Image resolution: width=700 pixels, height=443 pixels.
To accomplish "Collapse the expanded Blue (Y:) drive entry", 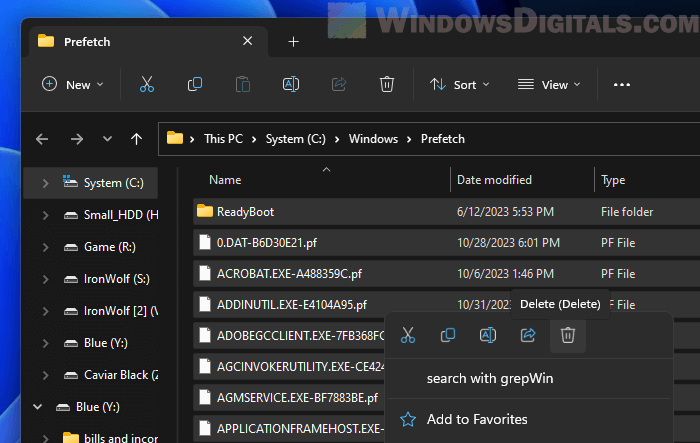I will pos(38,407).
